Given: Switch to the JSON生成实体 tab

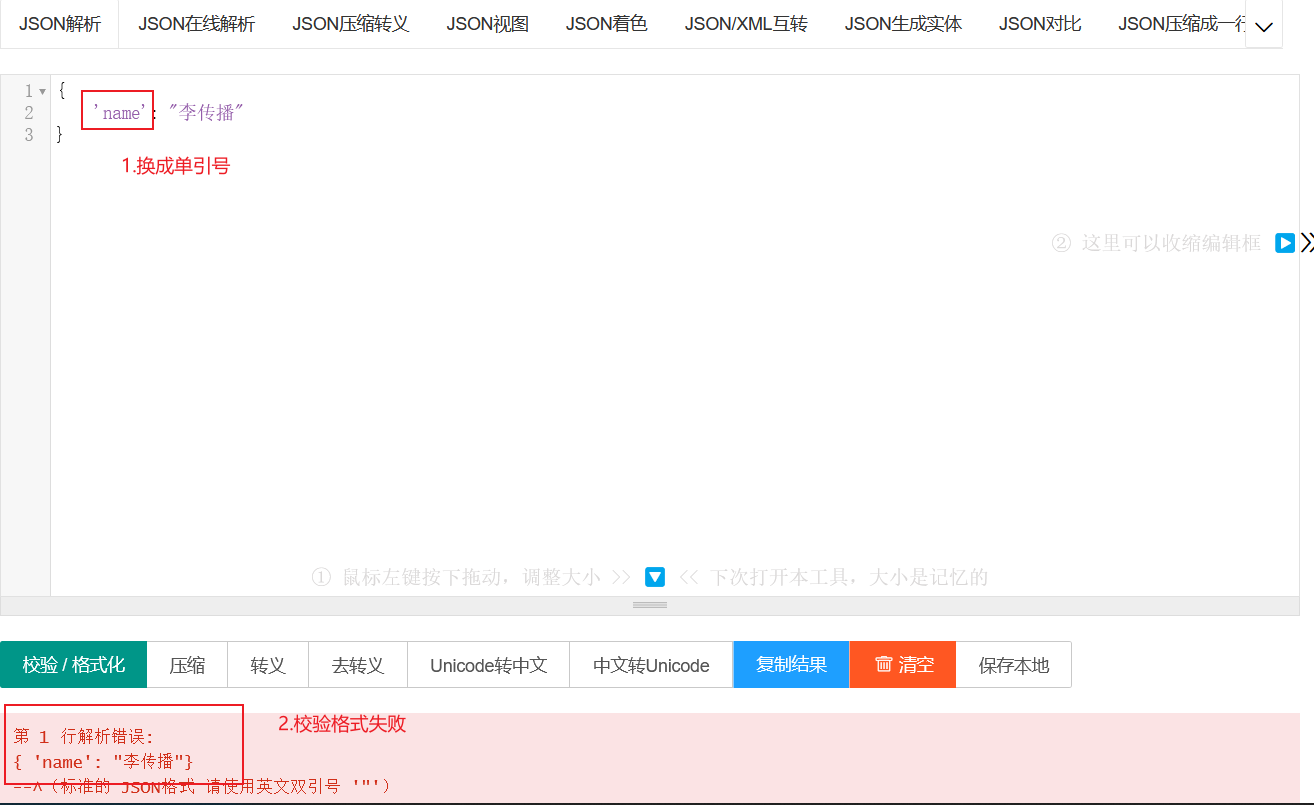Looking at the screenshot, I should click(x=903, y=24).
